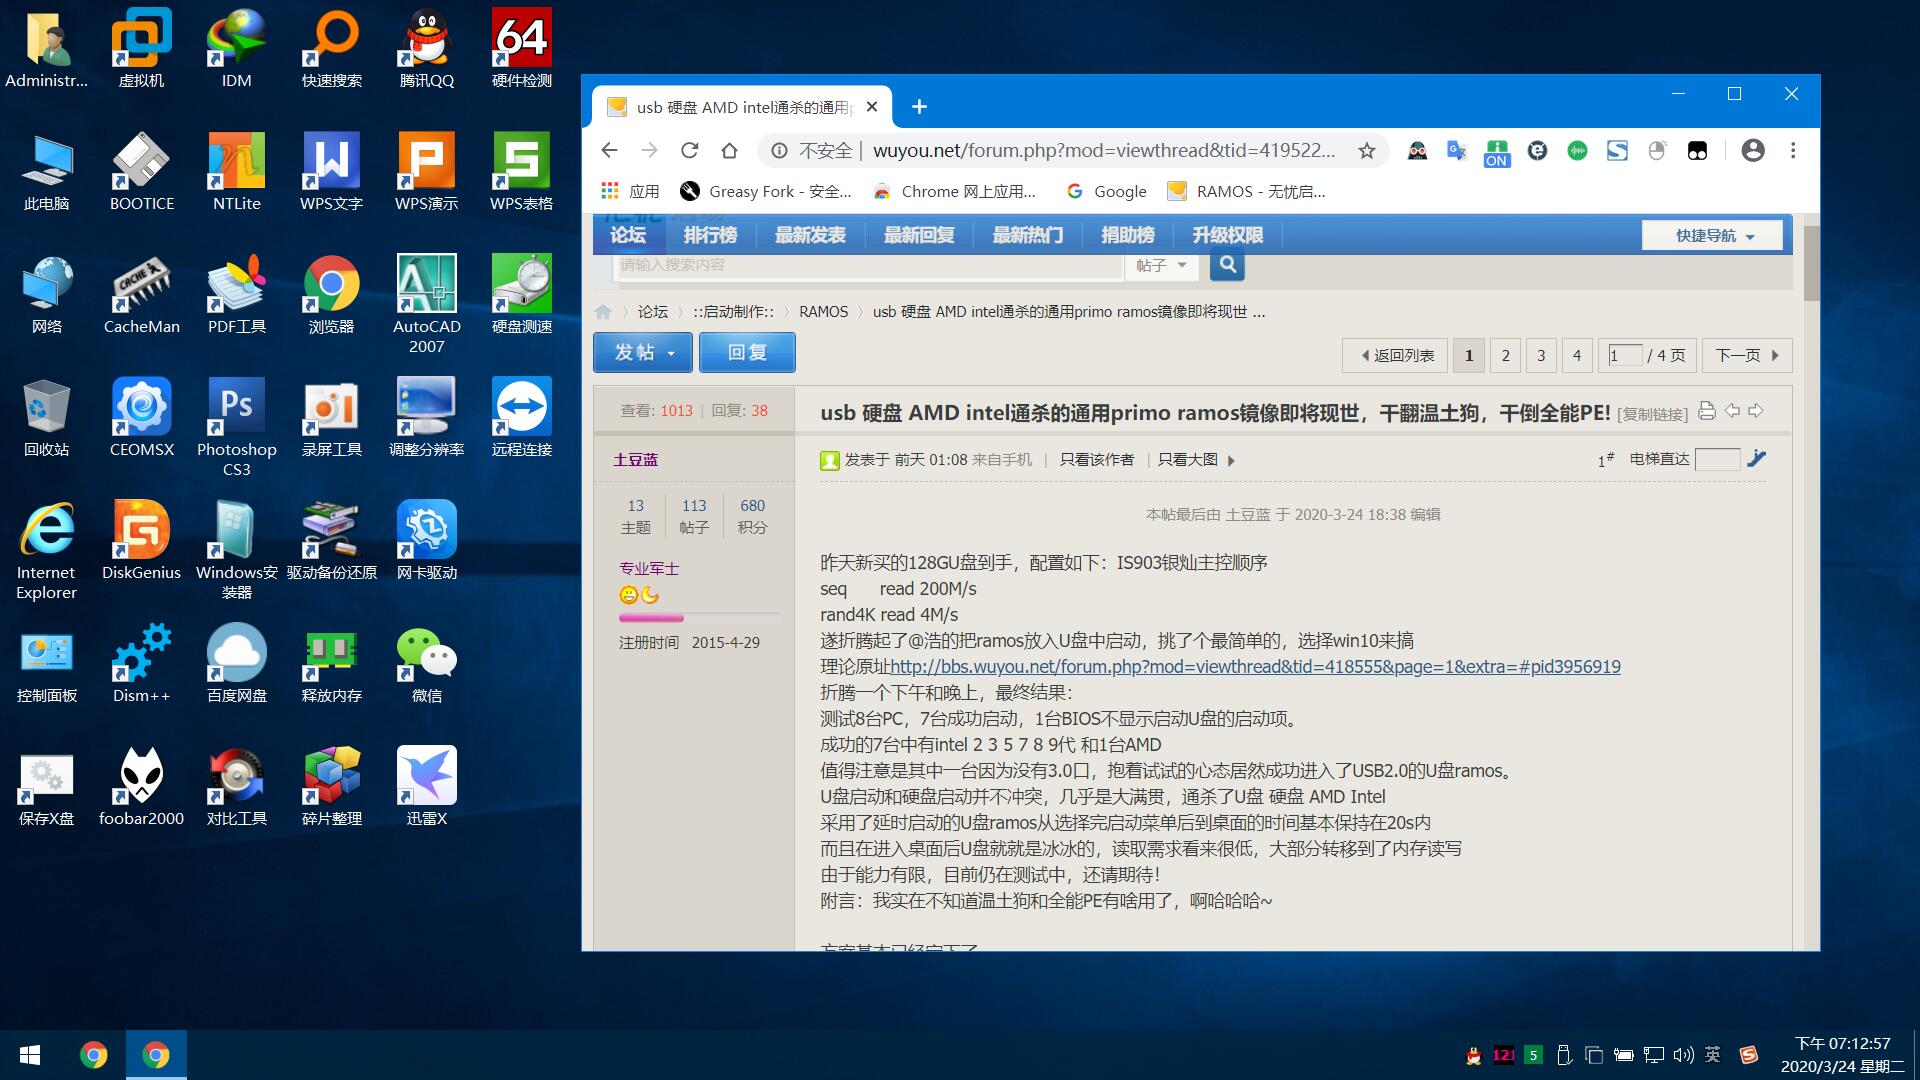Viewport: 1920px width, 1080px height.
Task: Select 最新回复 forum nav tab
Action: 919,235
